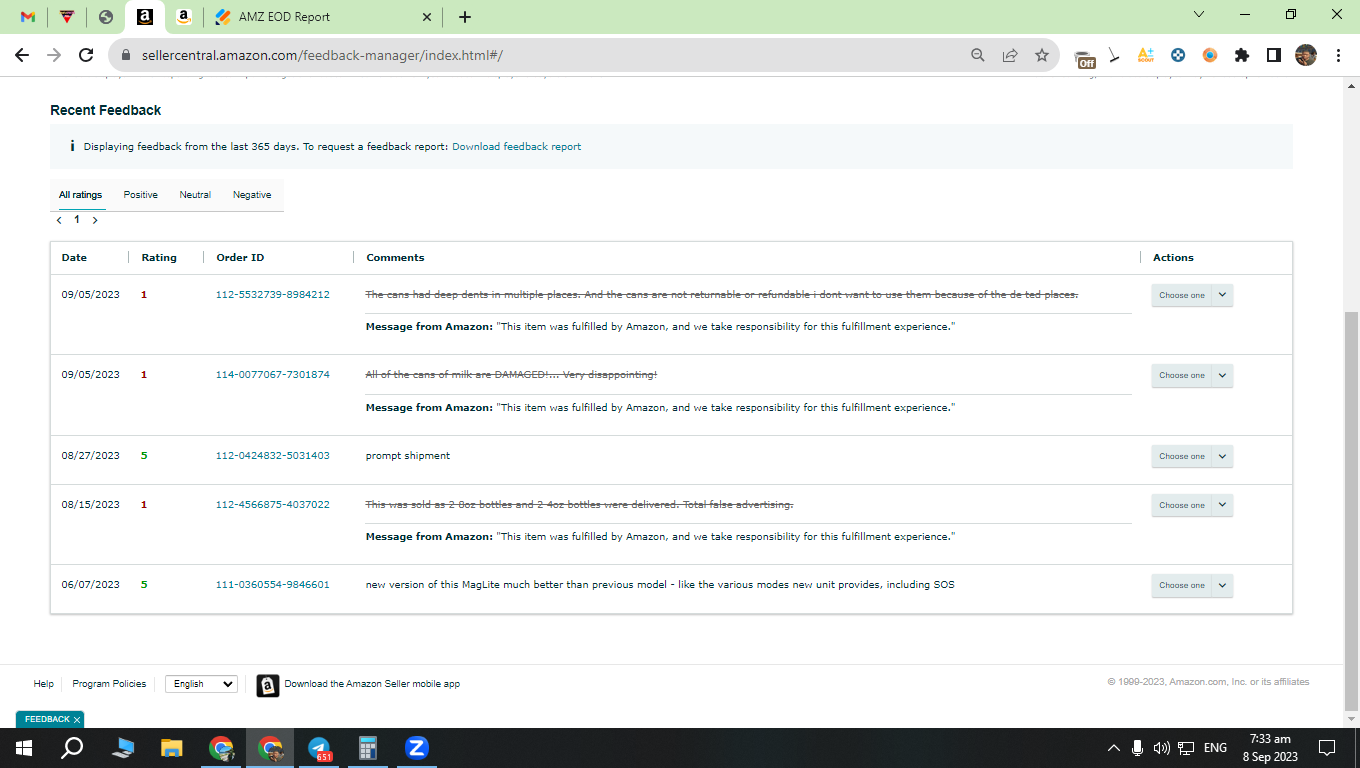Viewport: 1360px width, 768px height.
Task: Click the Date column header
Action: click(x=74, y=257)
